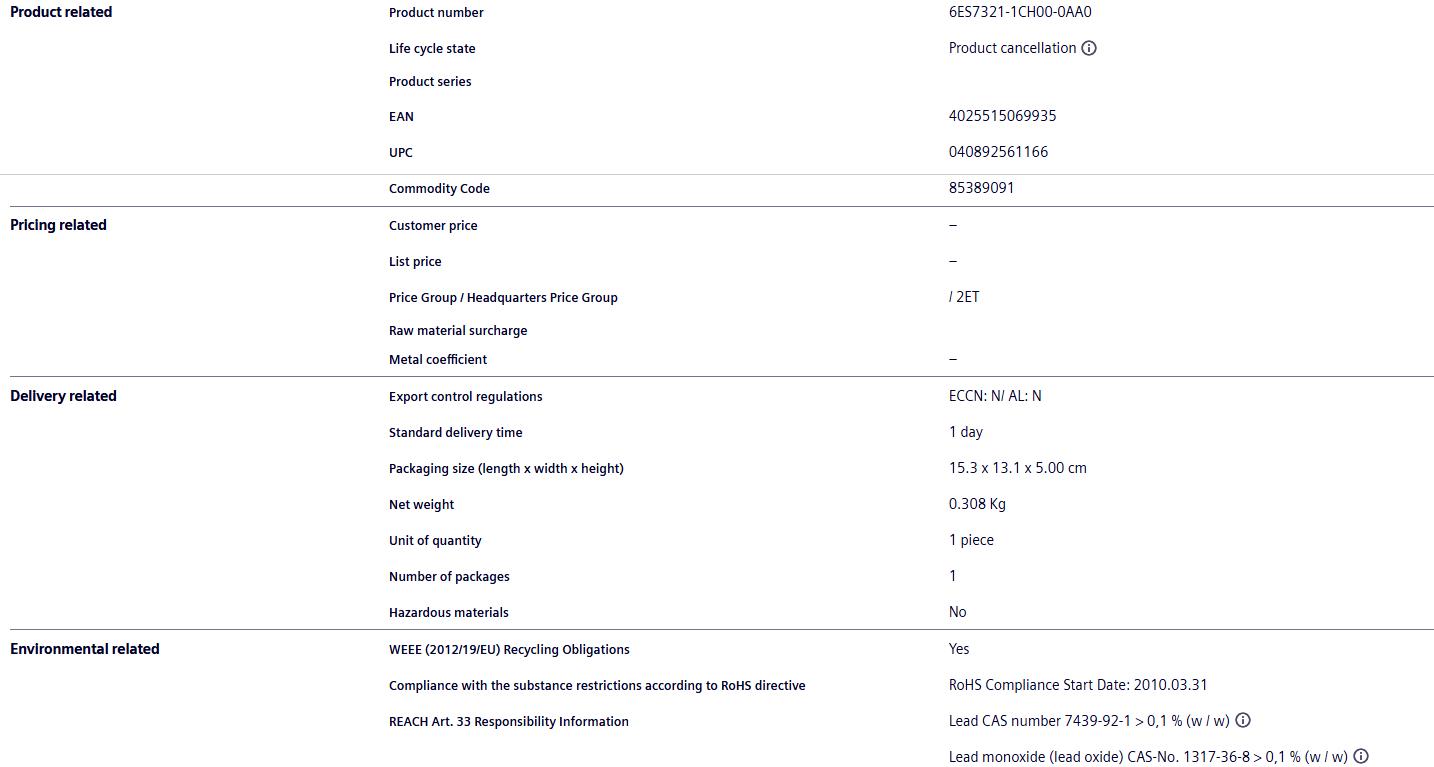The height and width of the screenshot is (767, 1434).
Task: Click the net weight 0.308 Kg value
Action: (977, 504)
